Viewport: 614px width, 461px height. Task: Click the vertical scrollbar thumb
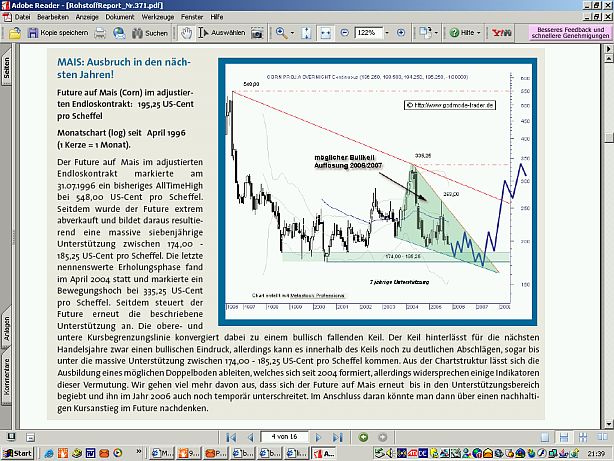[x=609, y=138]
